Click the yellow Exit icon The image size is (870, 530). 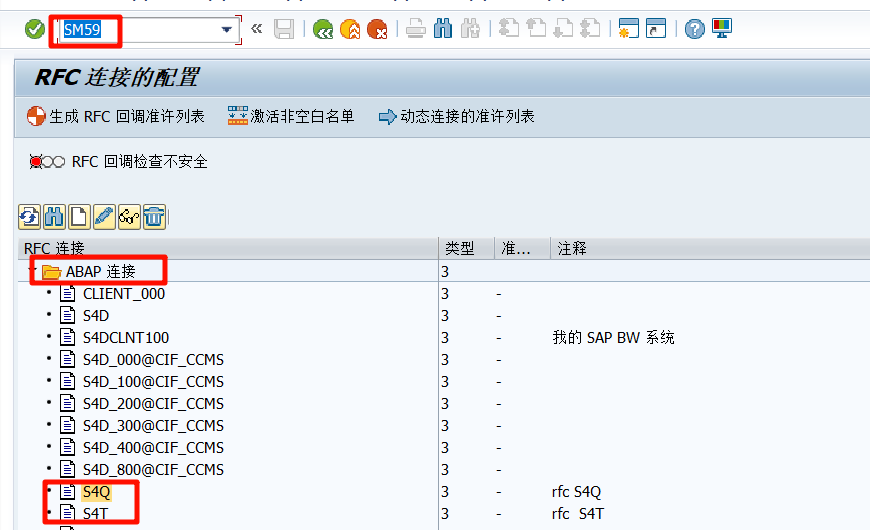pyautogui.click(x=350, y=29)
